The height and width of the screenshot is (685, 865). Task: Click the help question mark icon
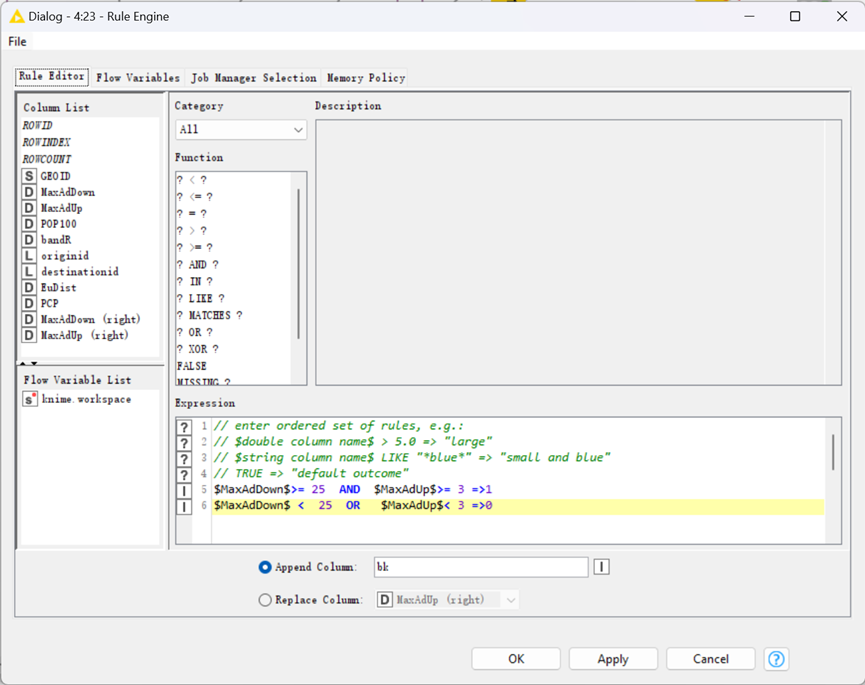[x=776, y=659]
